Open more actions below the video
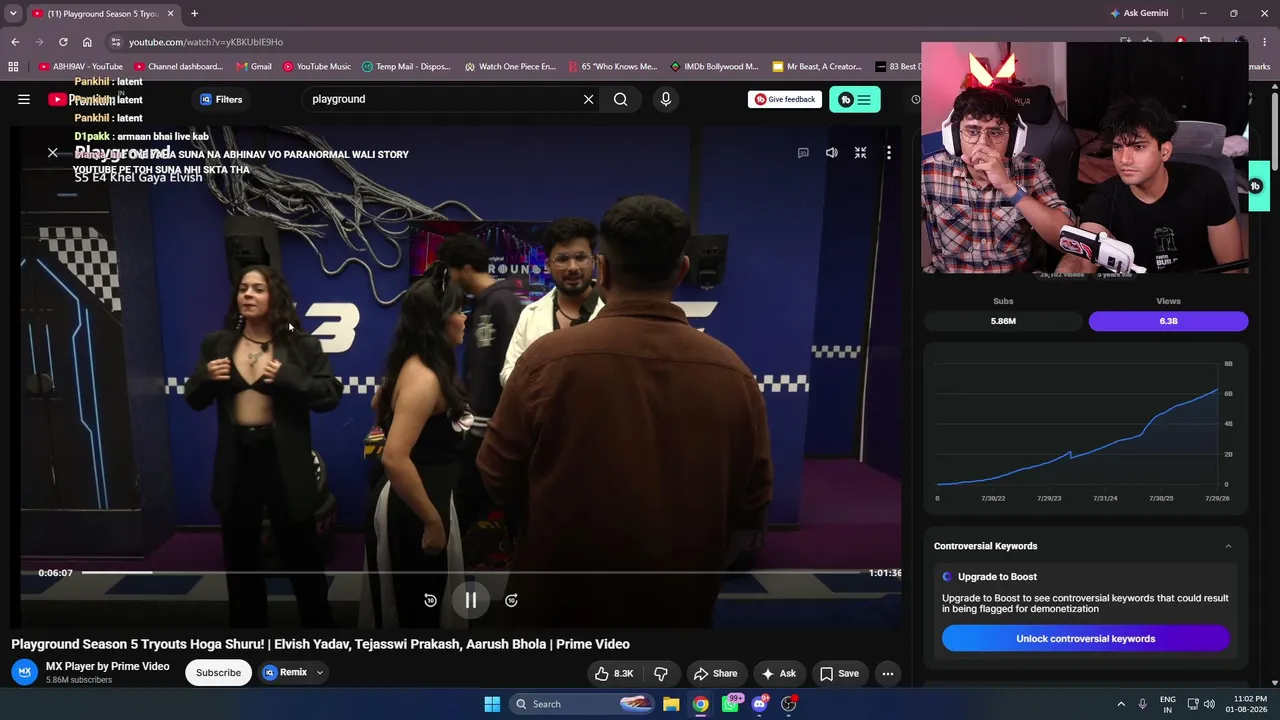Image resolution: width=1280 pixels, height=720 pixels. [887, 673]
